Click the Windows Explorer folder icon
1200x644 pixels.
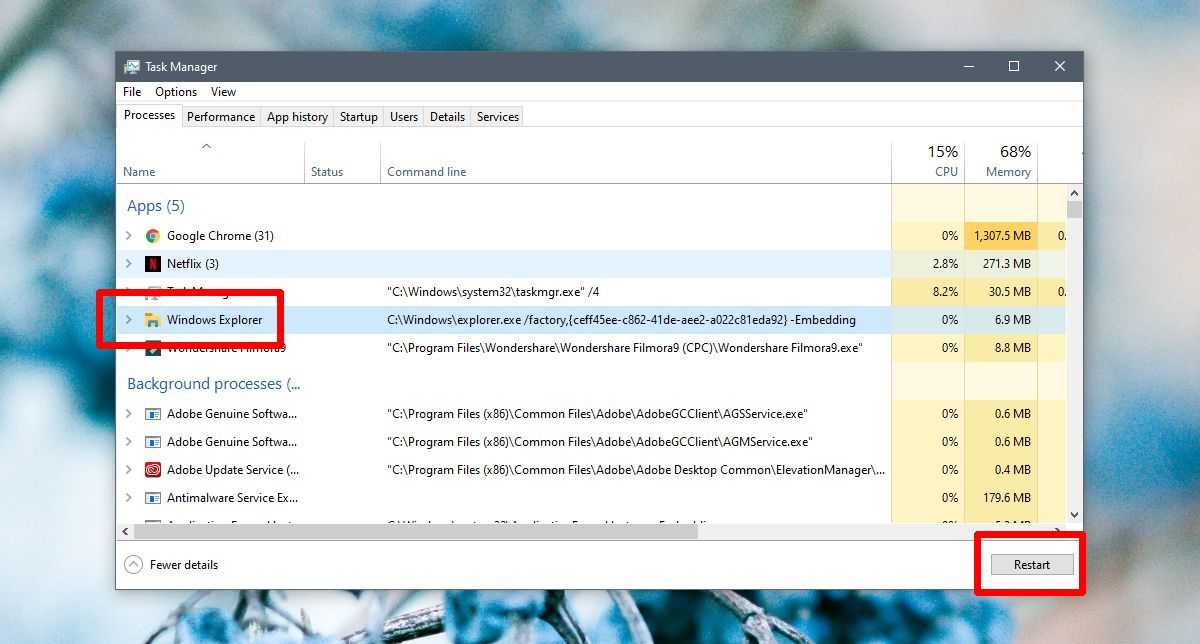click(153, 320)
